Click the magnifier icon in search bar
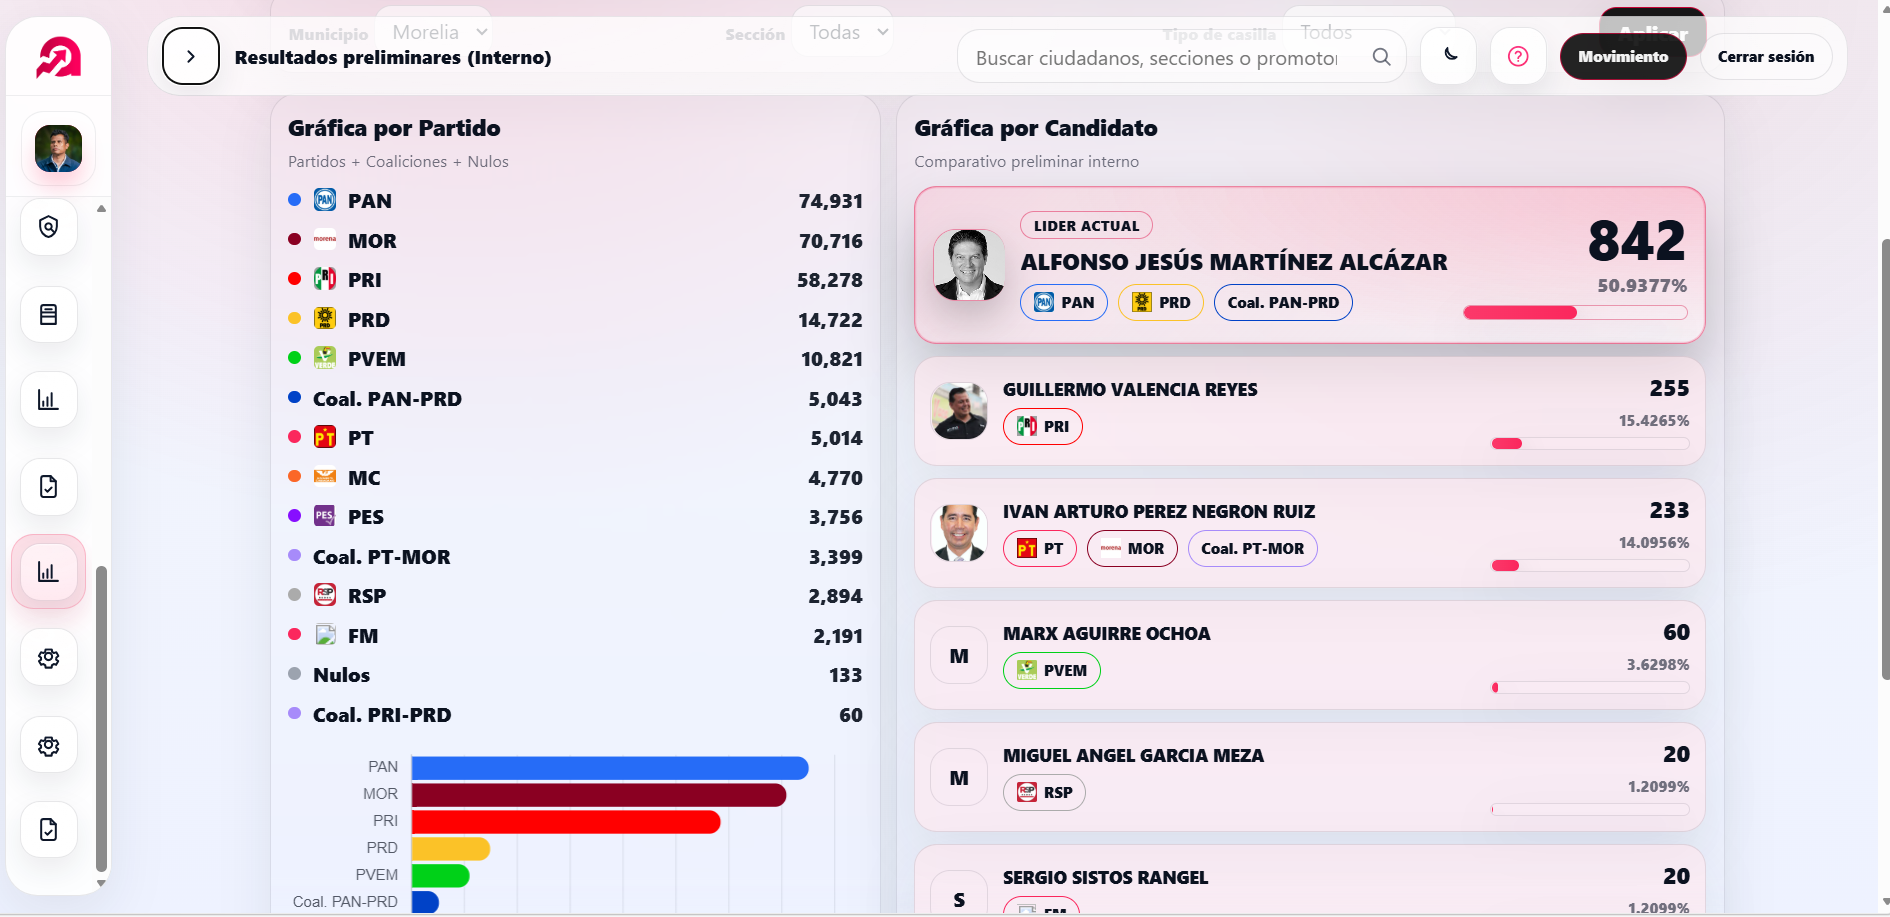This screenshot has height=917, width=1890. click(1381, 57)
